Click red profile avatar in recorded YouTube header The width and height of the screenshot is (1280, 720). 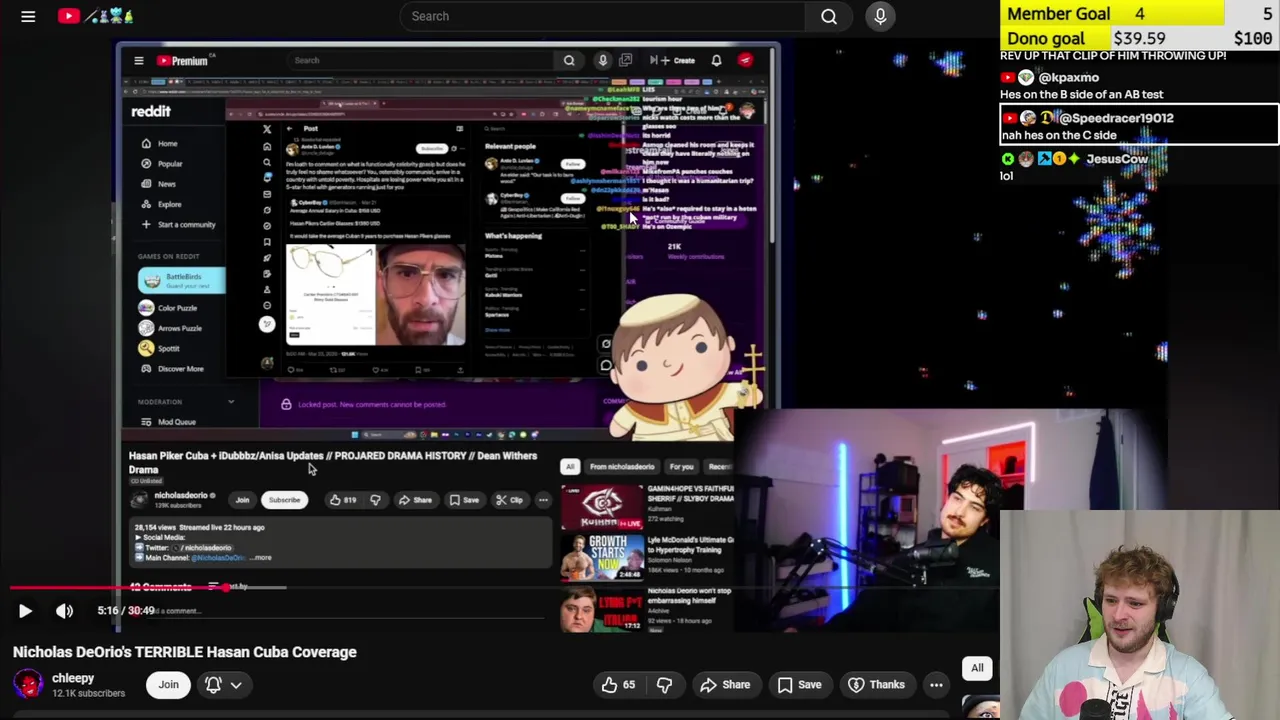[x=745, y=61]
